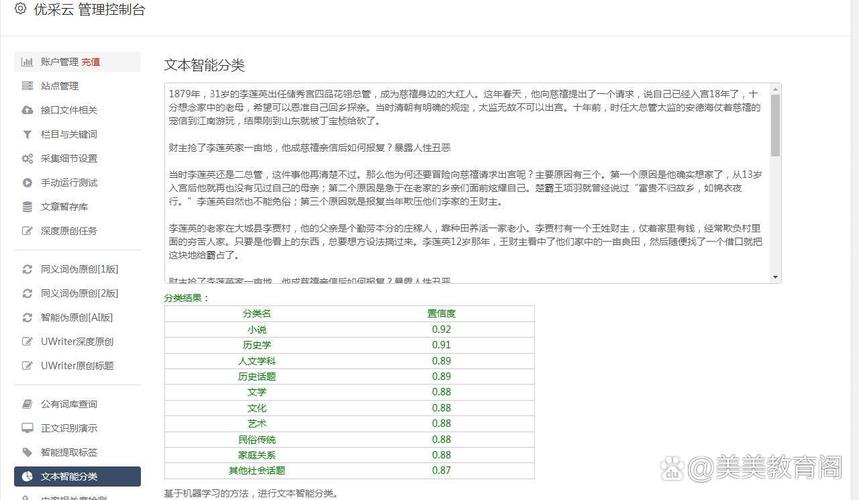Image resolution: width=859 pixels, height=500 pixels.
Task: Click the gear icon beside 优采云 管理控制台
Action: click(20, 9)
